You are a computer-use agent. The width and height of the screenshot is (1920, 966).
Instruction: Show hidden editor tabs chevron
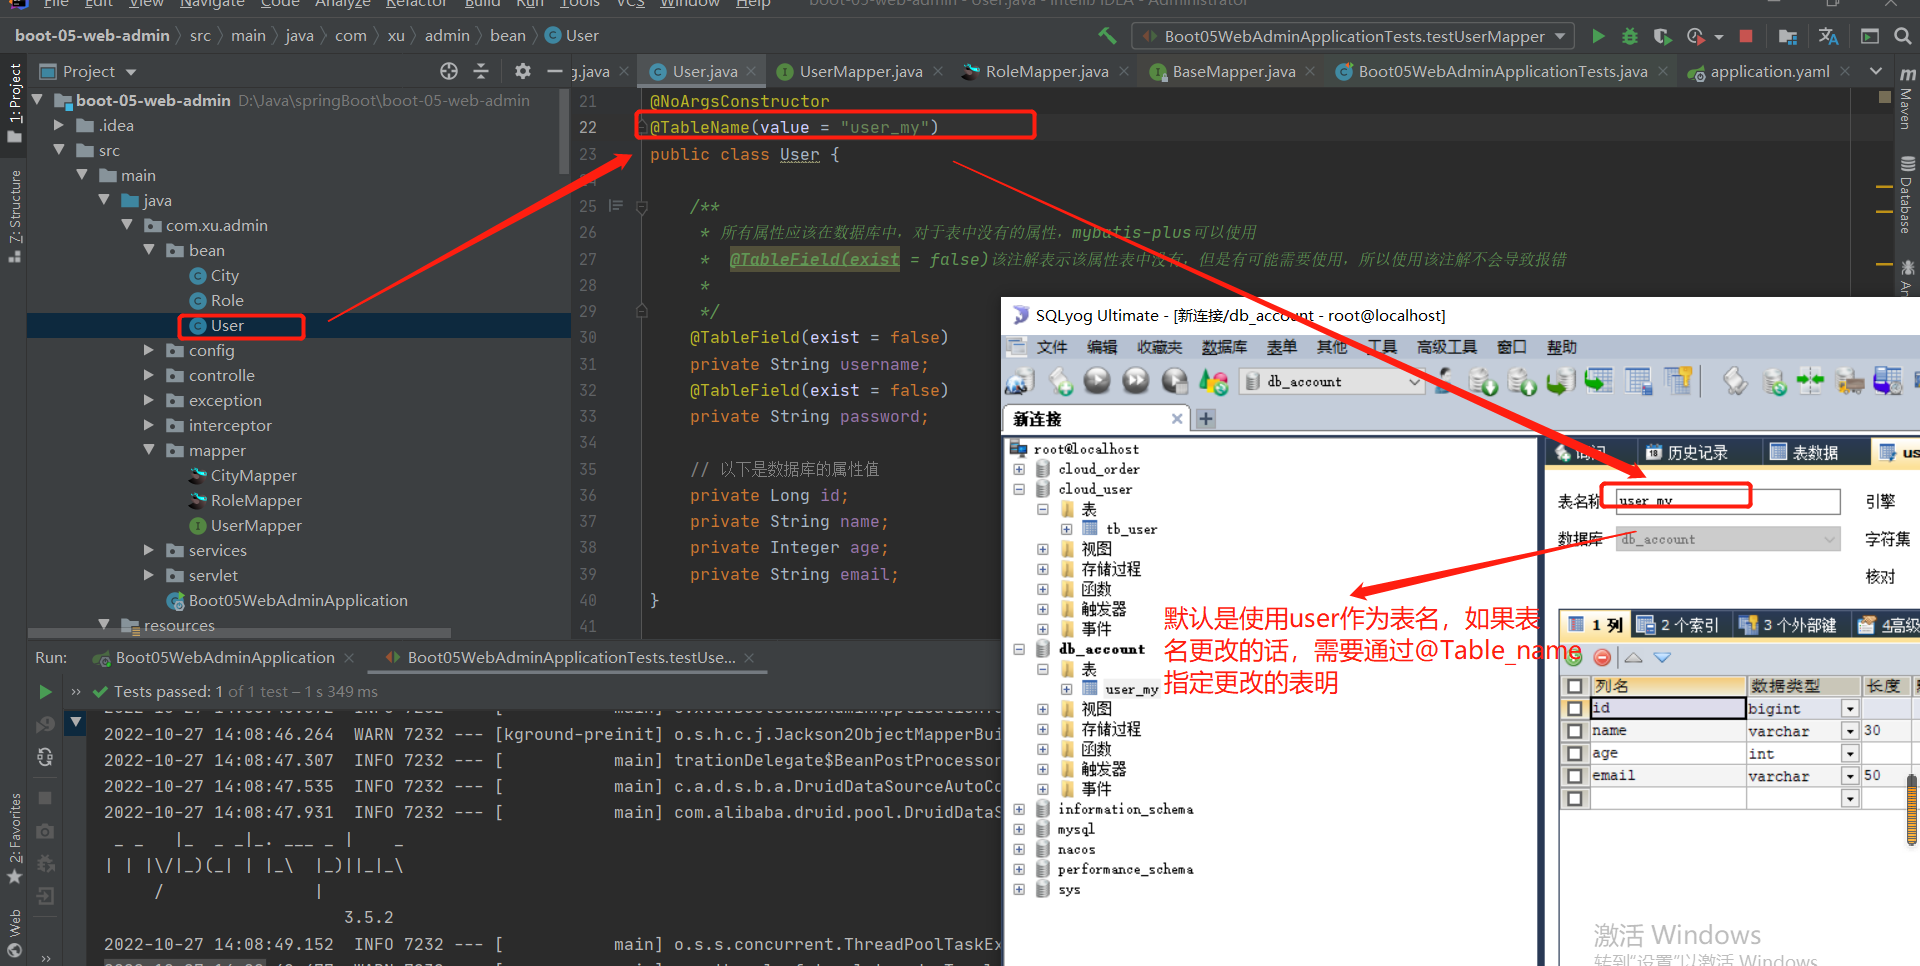[x=1876, y=71]
